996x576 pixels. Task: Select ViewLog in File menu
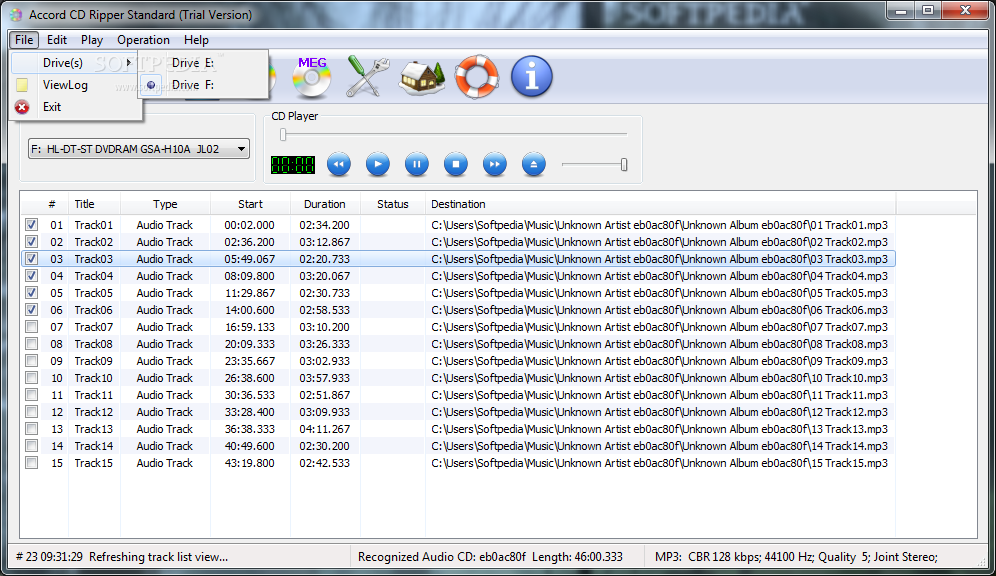[75, 84]
